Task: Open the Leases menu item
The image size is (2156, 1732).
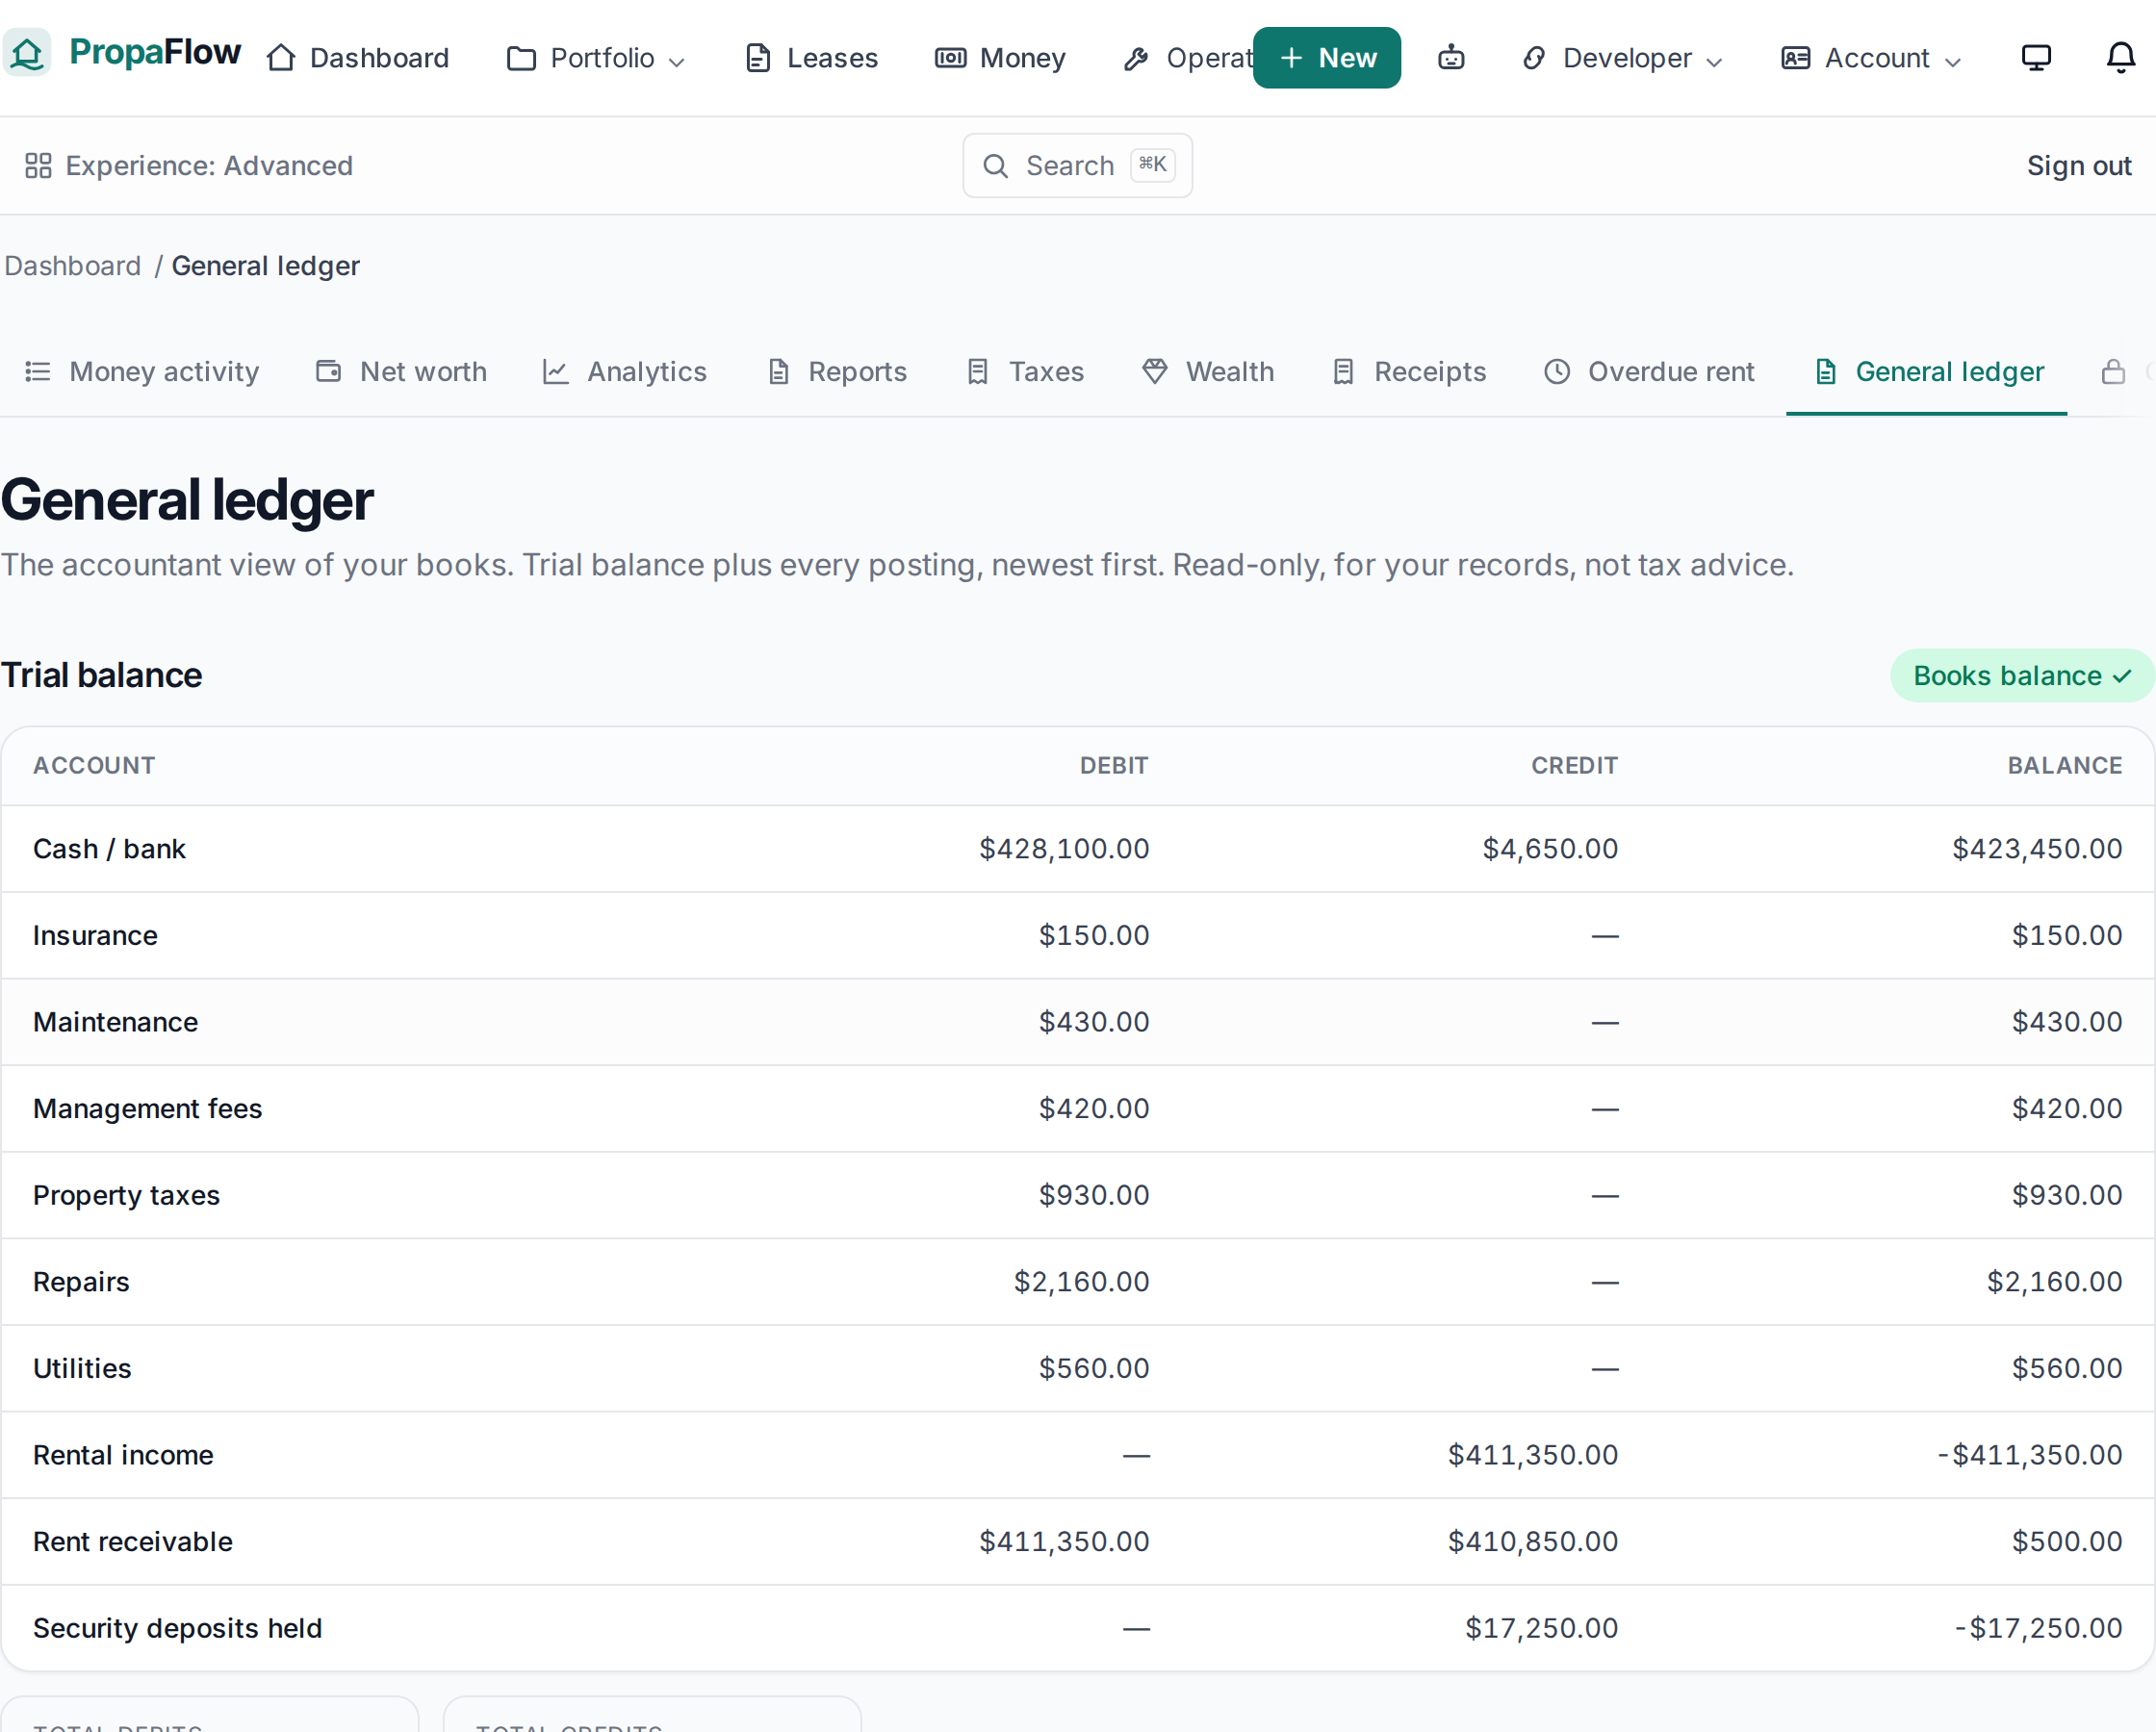Action: coord(812,58)
